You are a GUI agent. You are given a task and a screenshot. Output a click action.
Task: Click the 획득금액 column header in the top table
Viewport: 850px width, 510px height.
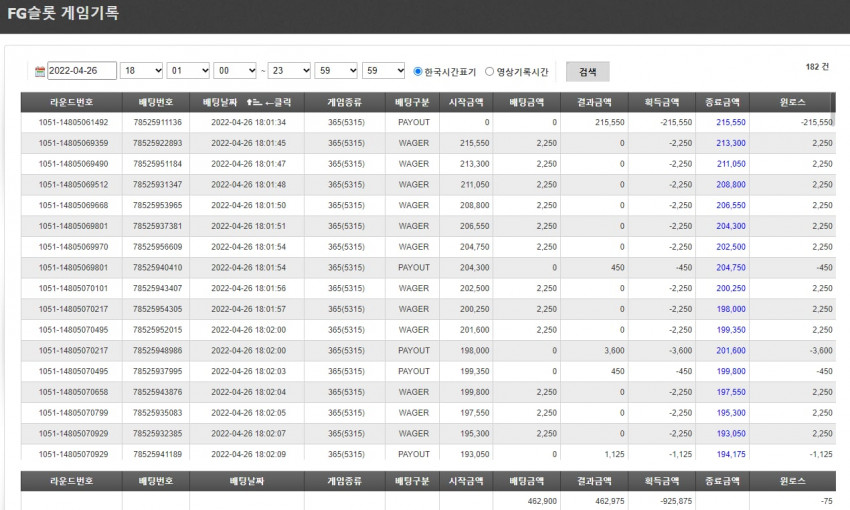[662, 102]
